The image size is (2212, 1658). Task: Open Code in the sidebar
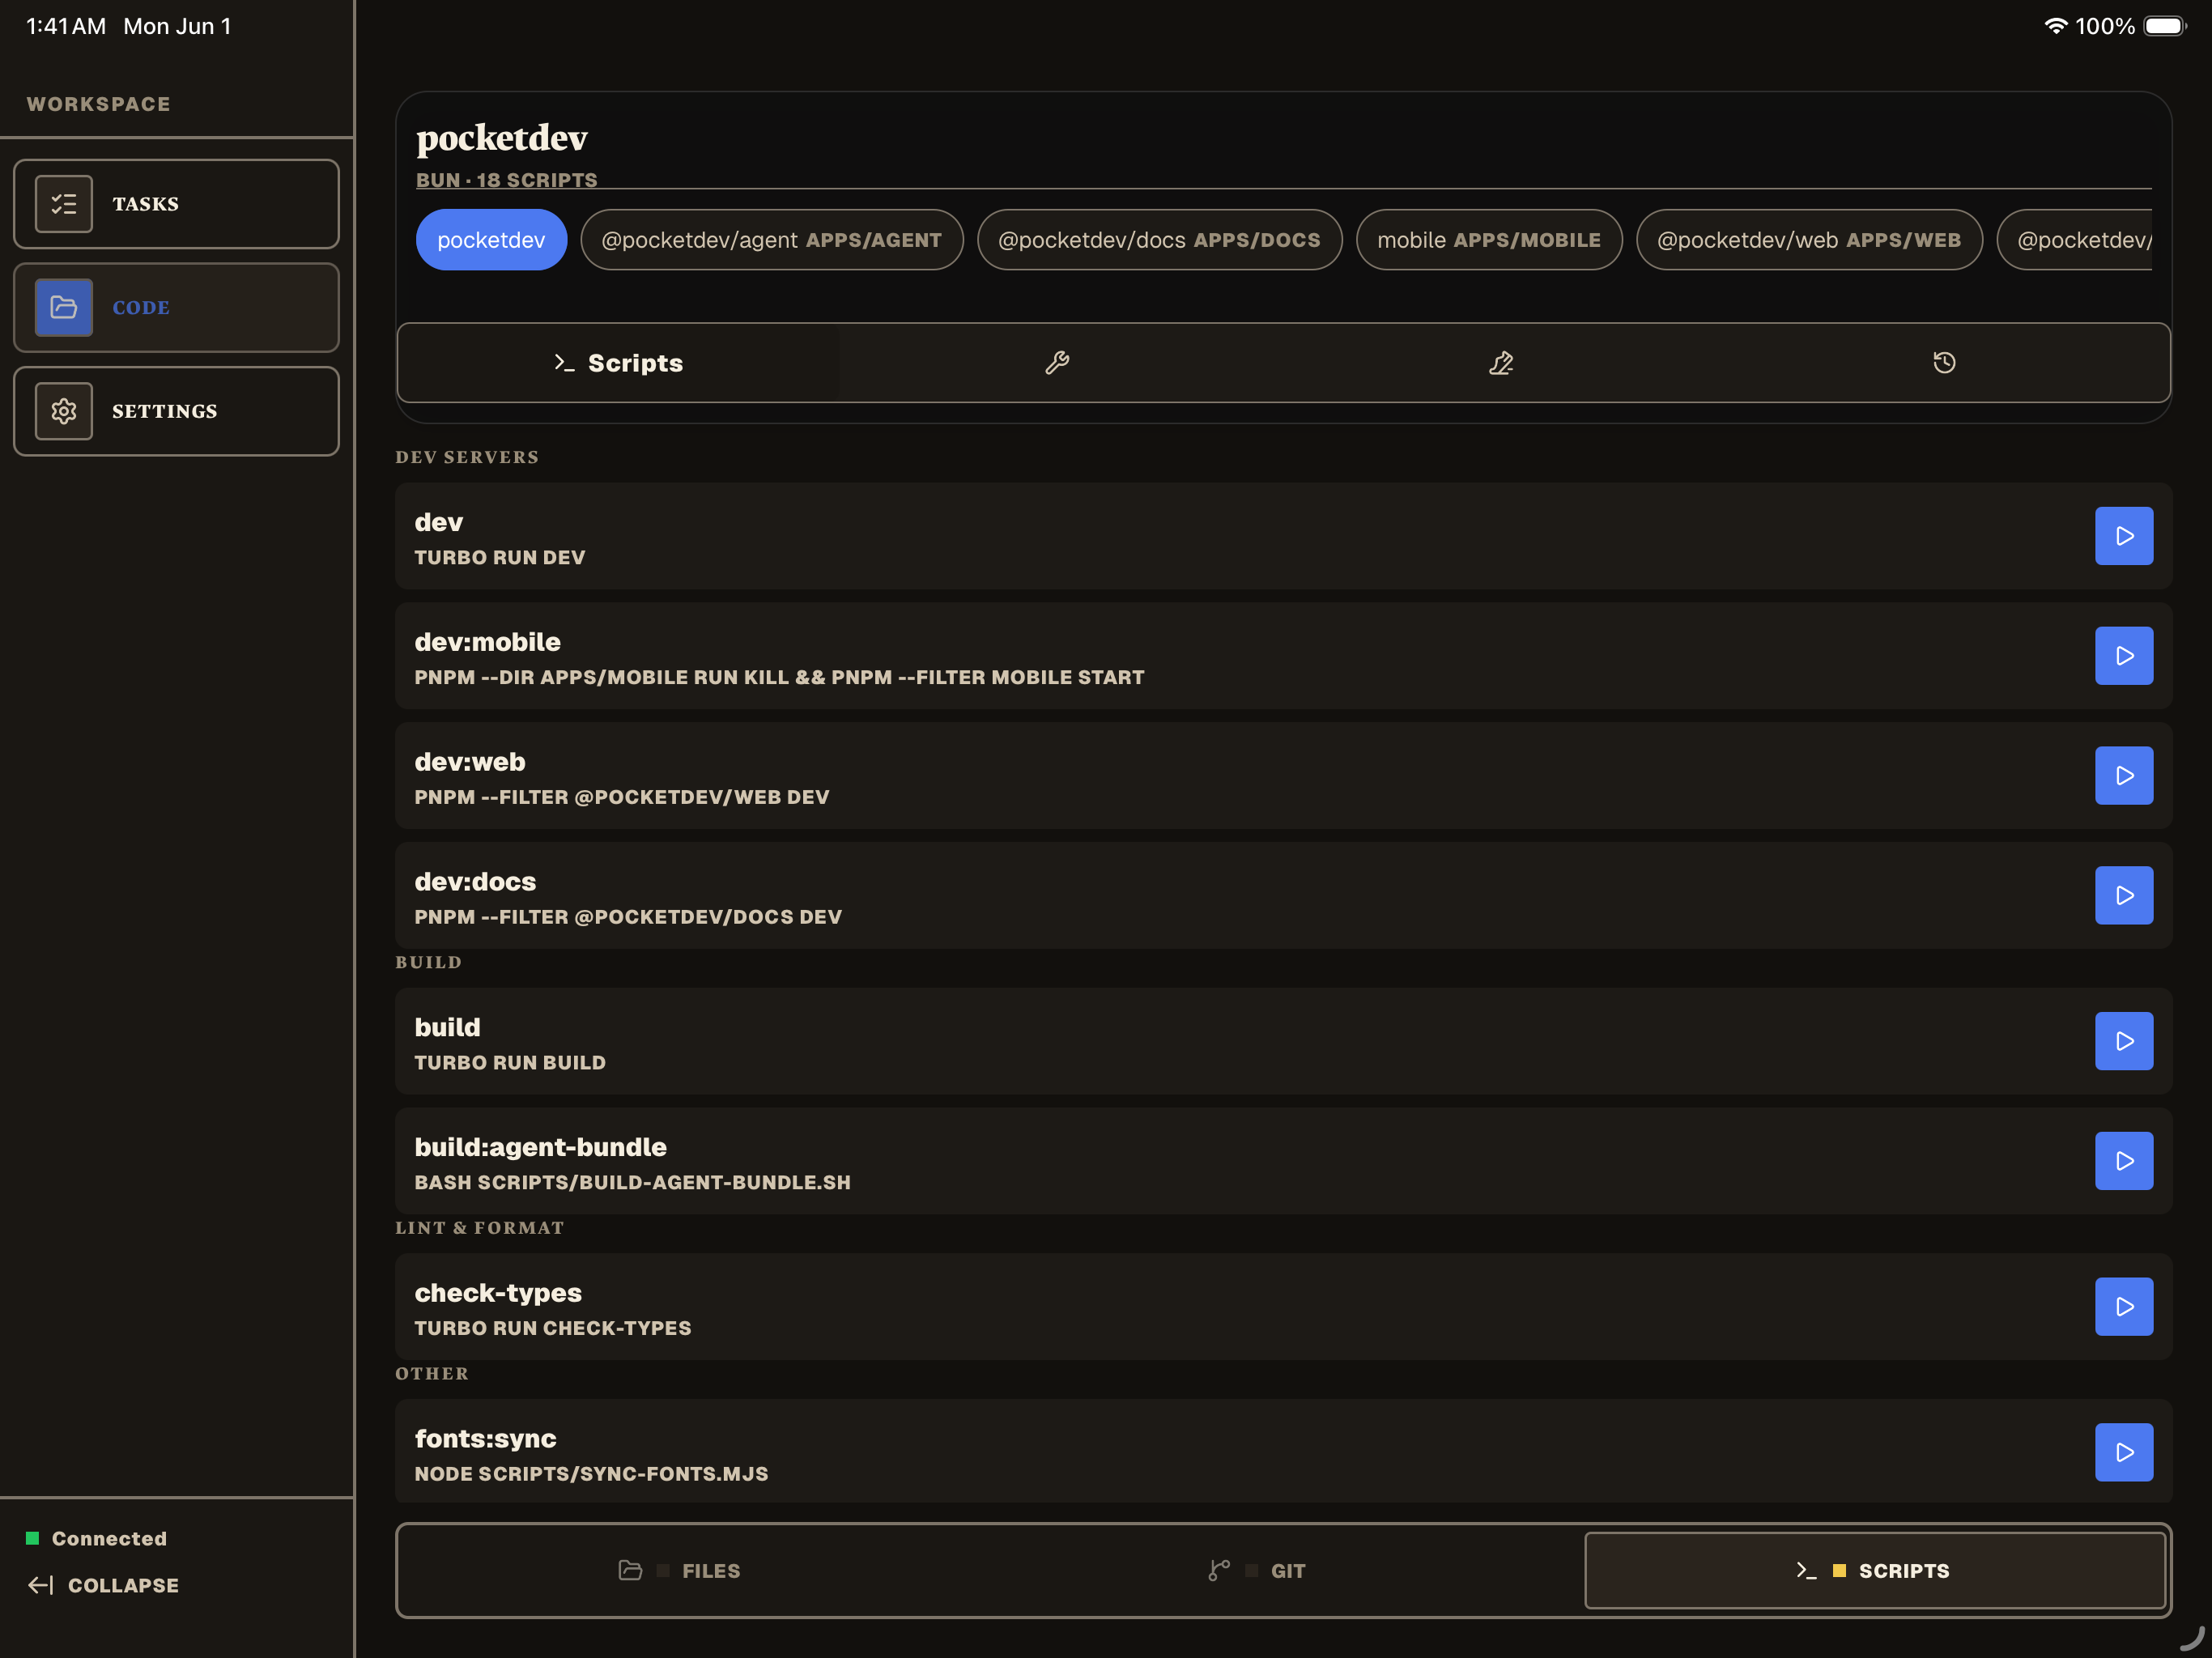(x=176, y=308)
